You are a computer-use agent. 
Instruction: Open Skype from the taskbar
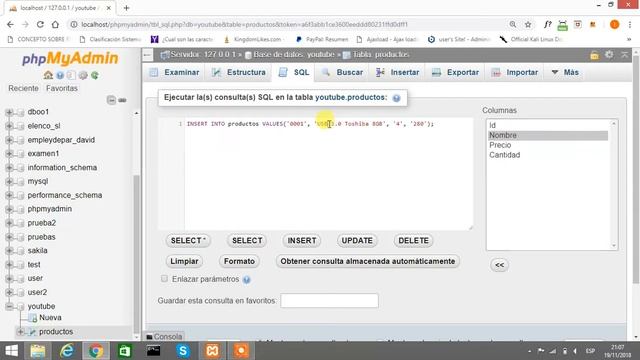[x=183, y=351]
